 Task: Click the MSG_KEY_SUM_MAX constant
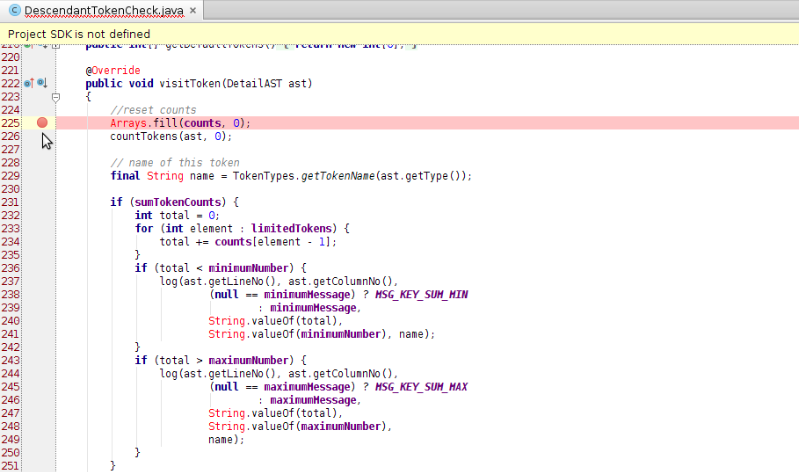point(422,387)
